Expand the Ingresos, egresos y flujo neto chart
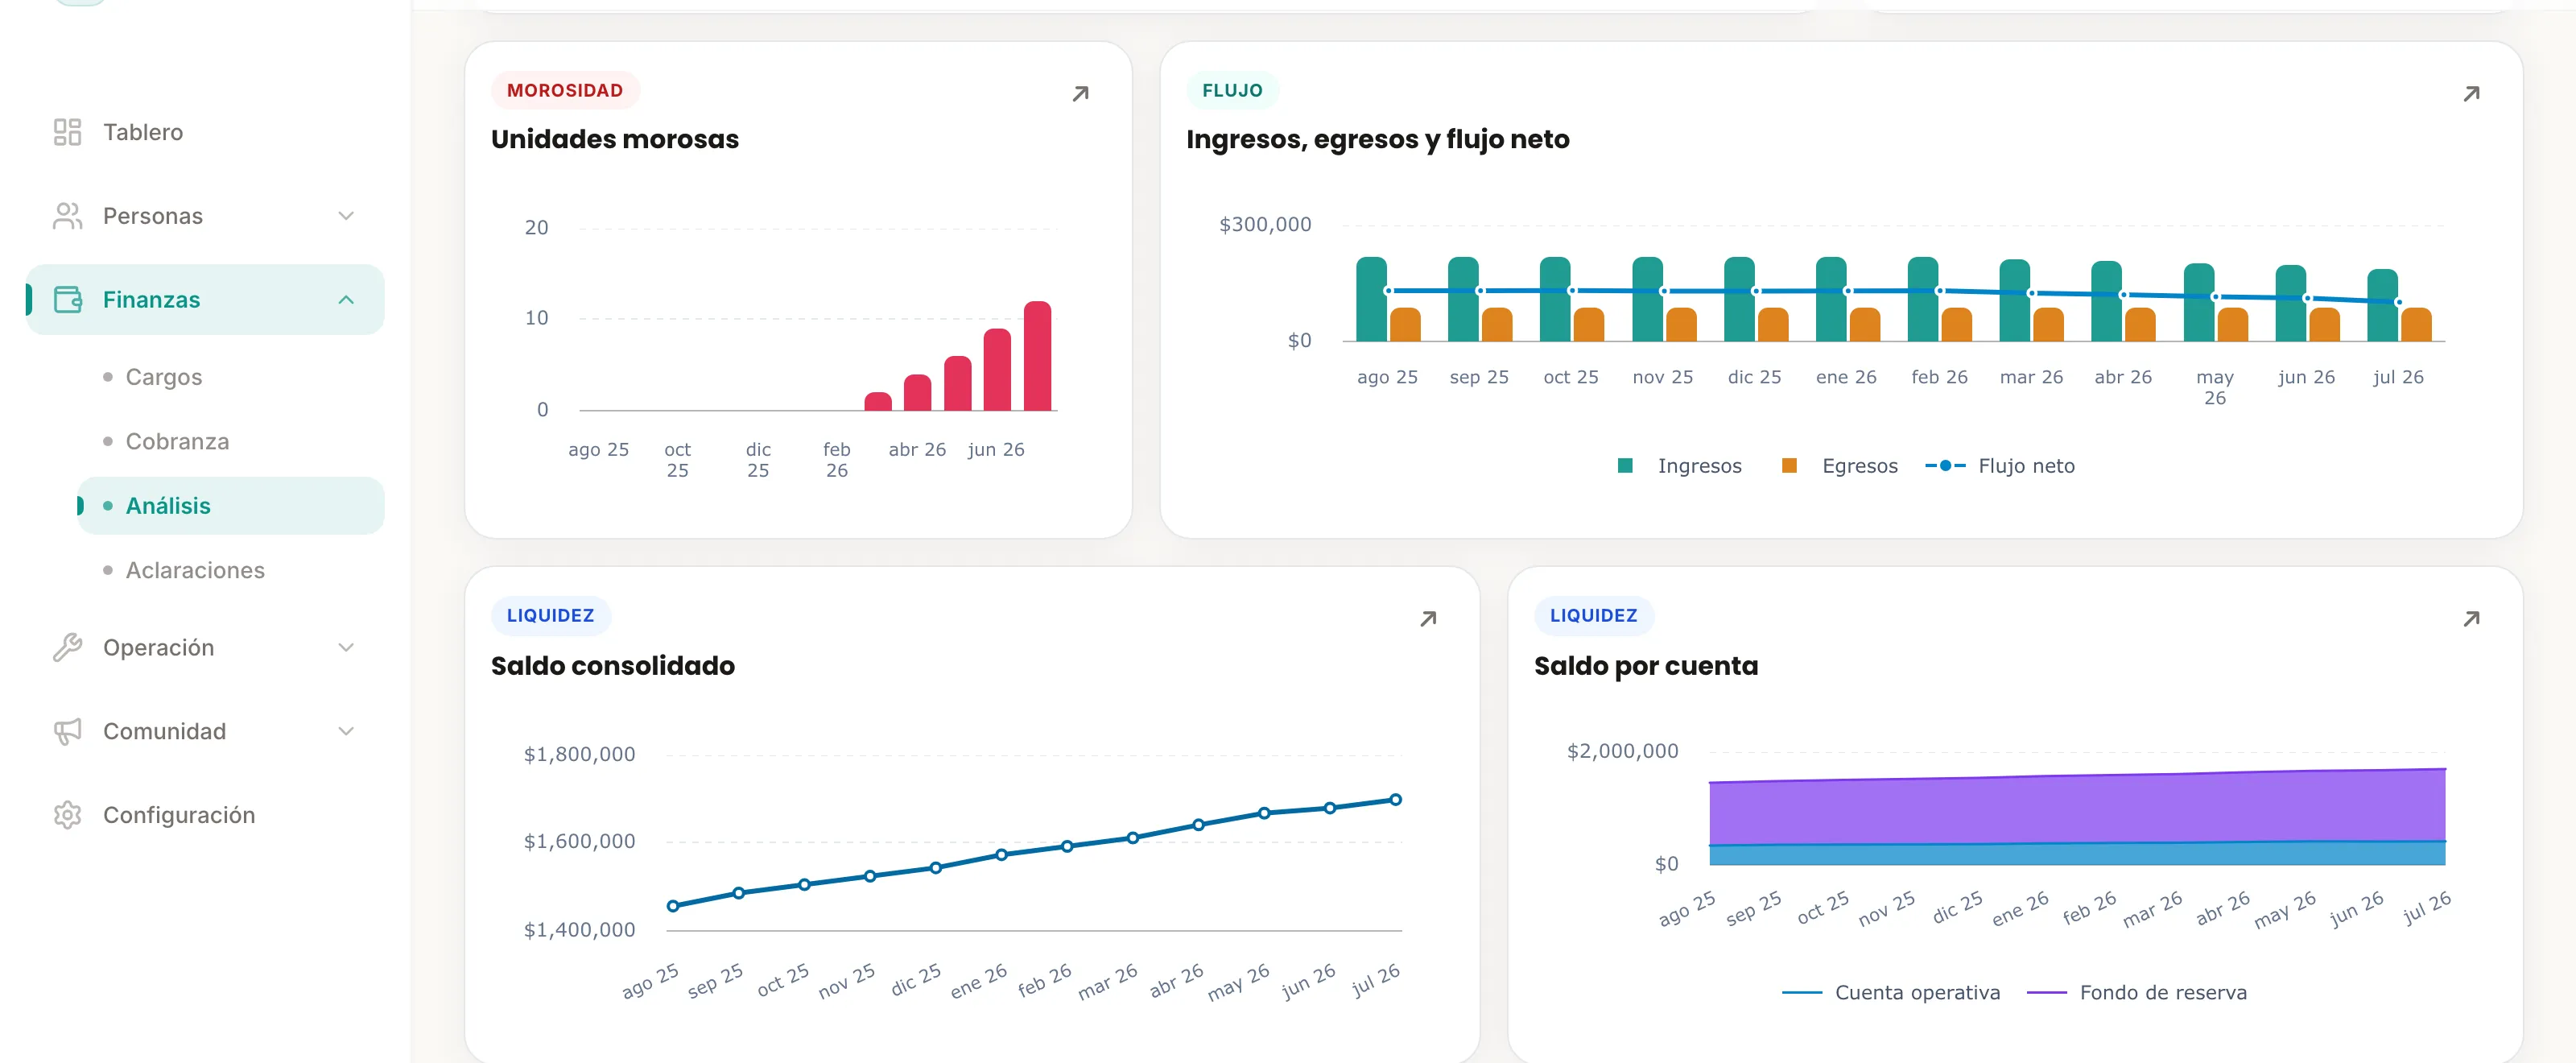Image resolution: width=2576 pixels, height=1063 pixels. click(2471, 94)
